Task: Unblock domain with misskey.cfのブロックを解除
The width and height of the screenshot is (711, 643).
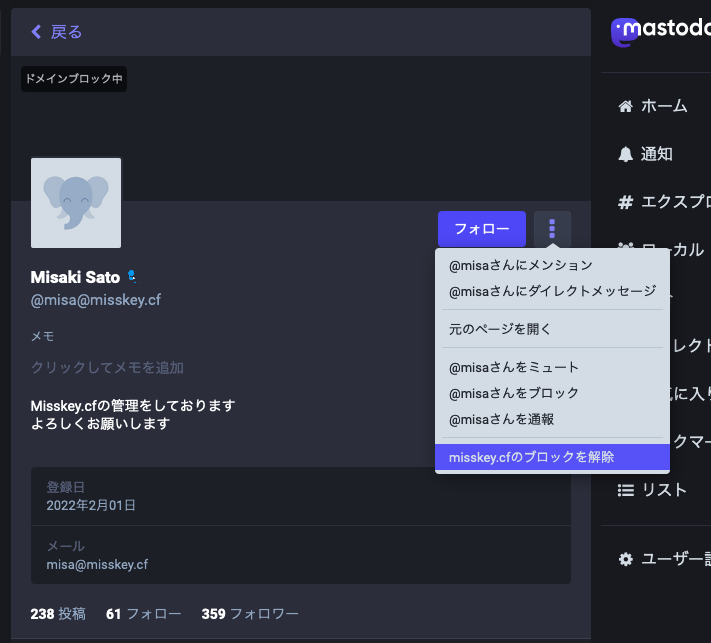Action: coord(531,457)
